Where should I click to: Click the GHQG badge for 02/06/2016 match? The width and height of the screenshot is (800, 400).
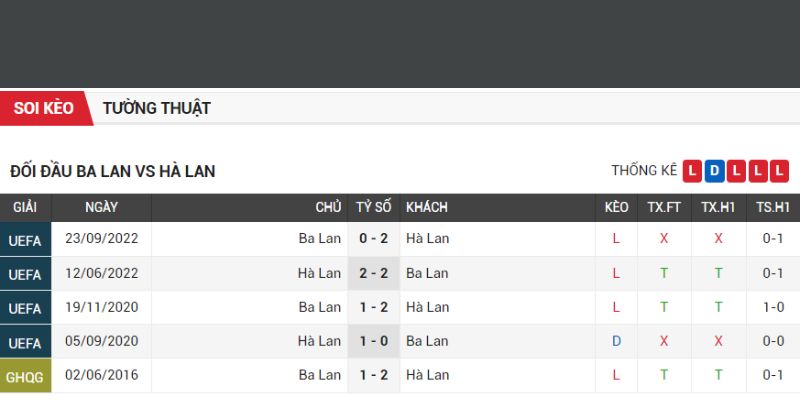tap(25, 376)
